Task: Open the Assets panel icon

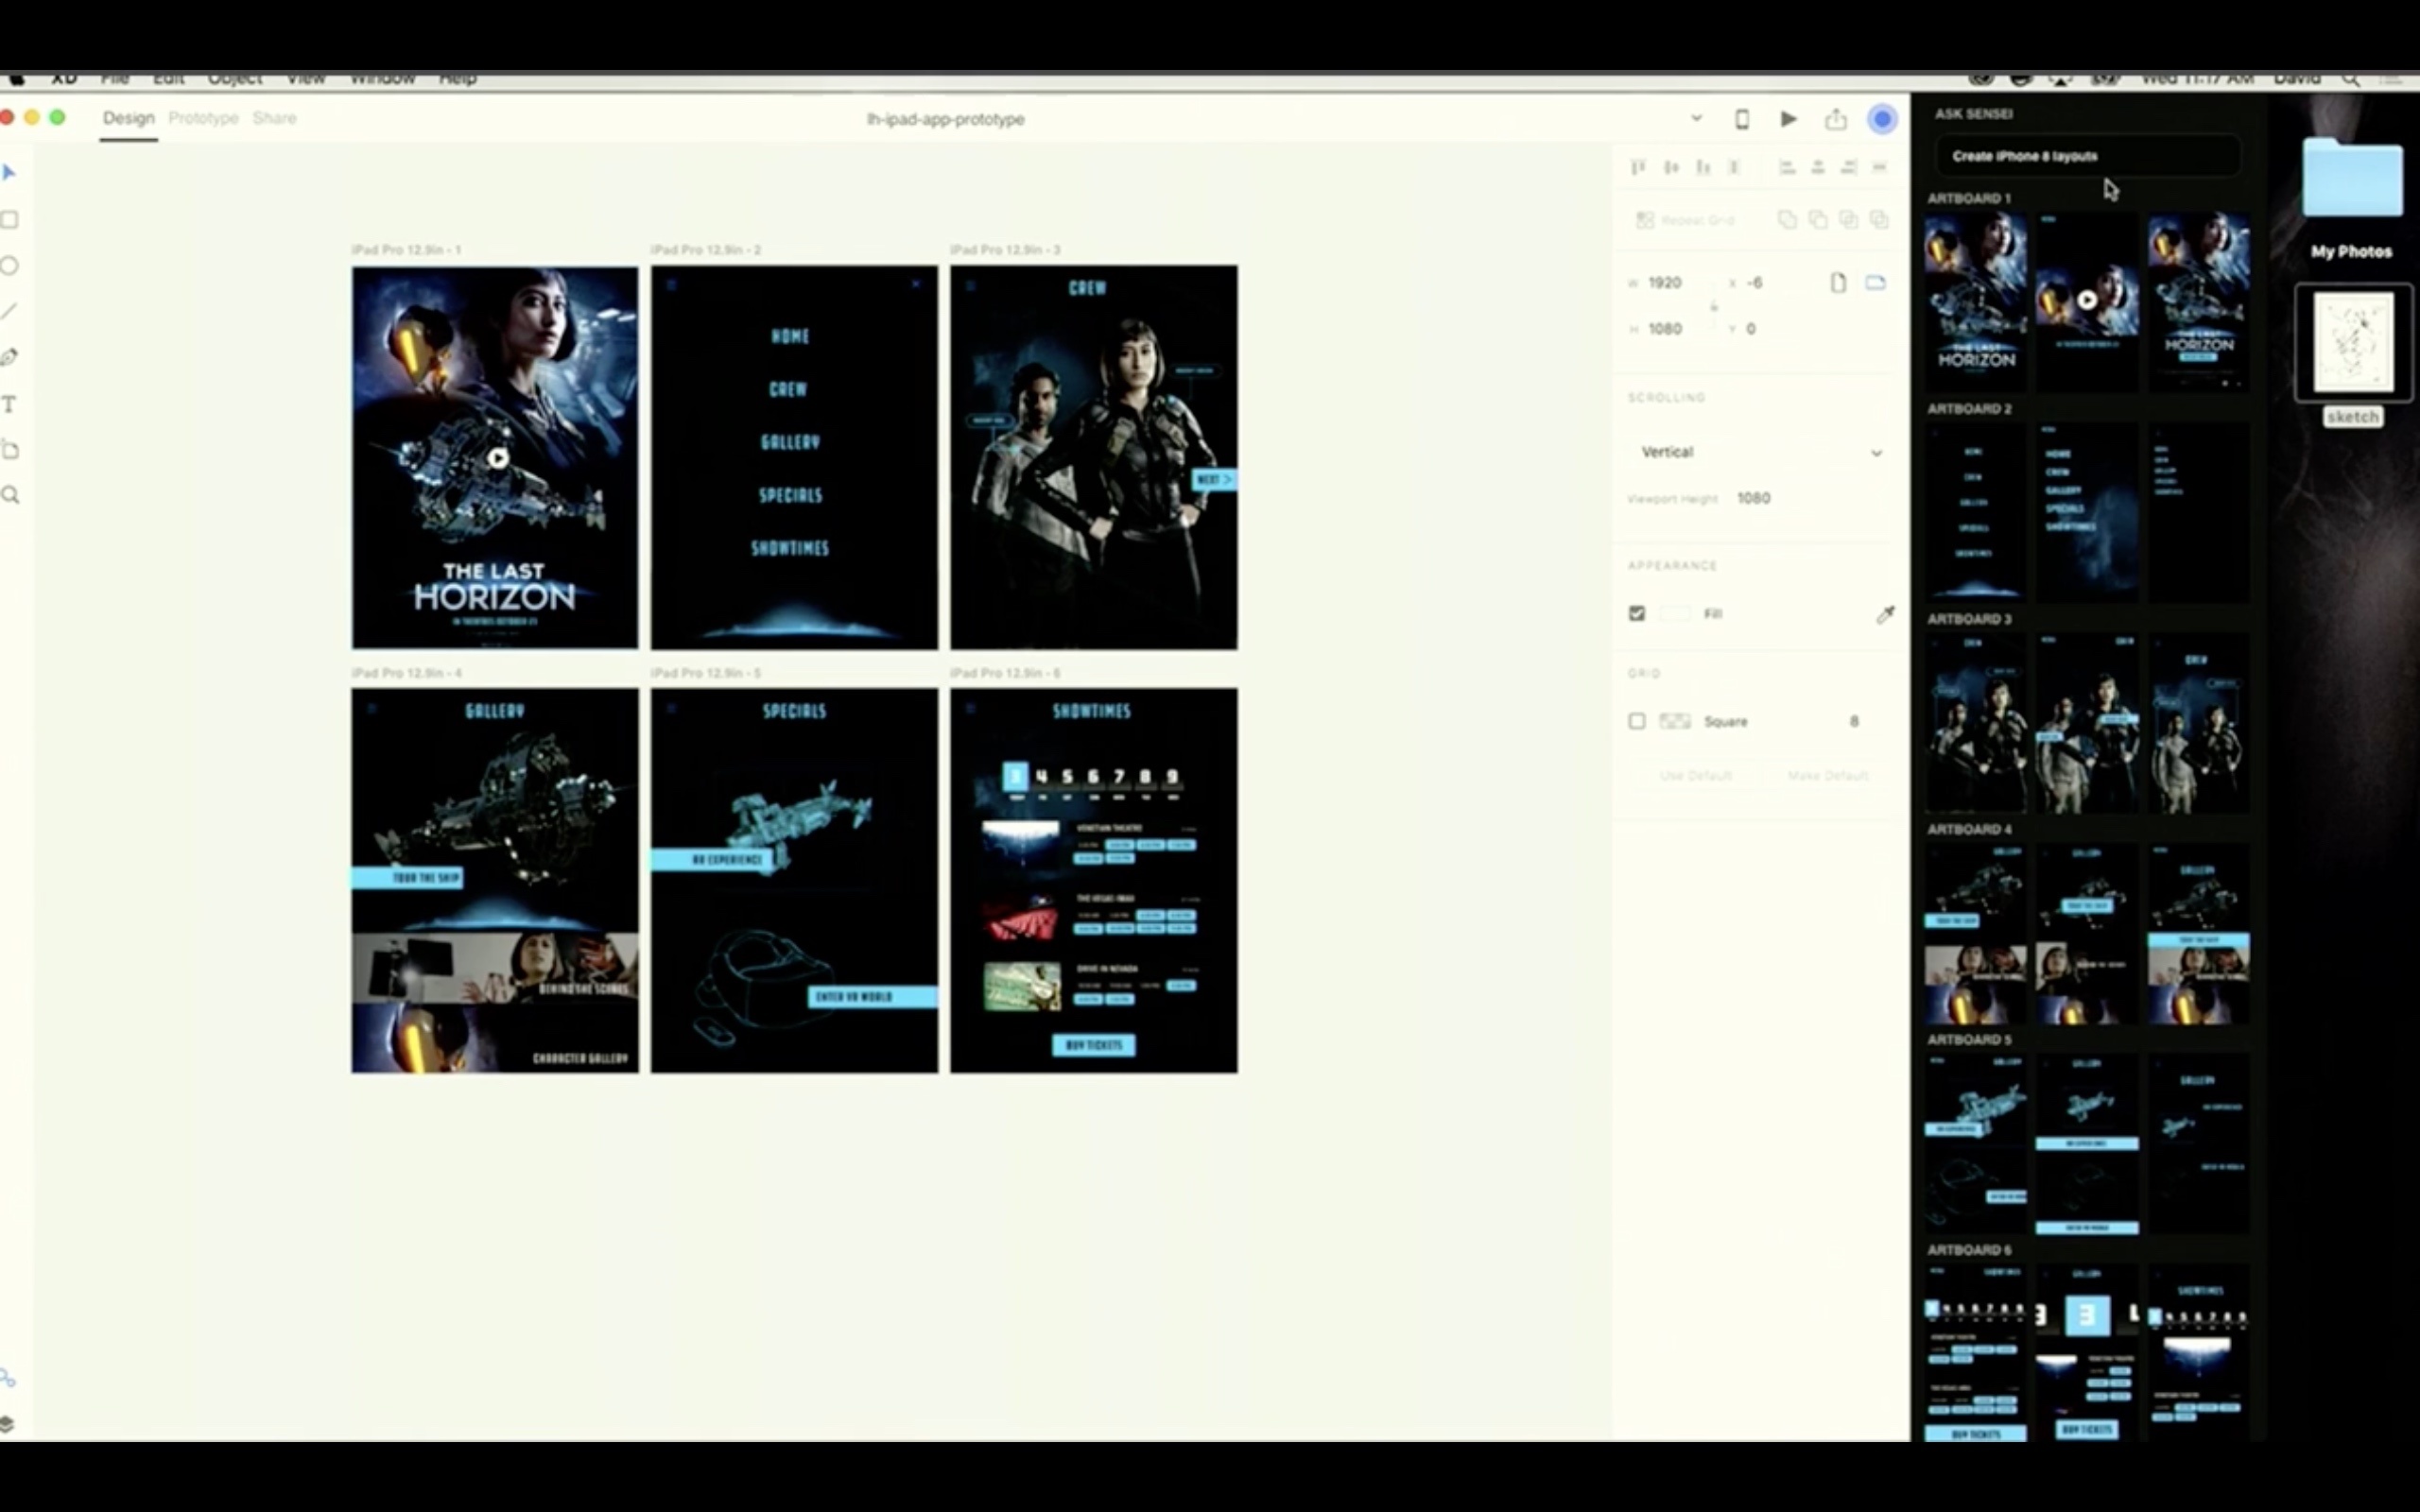Action: pos(8,1378)
